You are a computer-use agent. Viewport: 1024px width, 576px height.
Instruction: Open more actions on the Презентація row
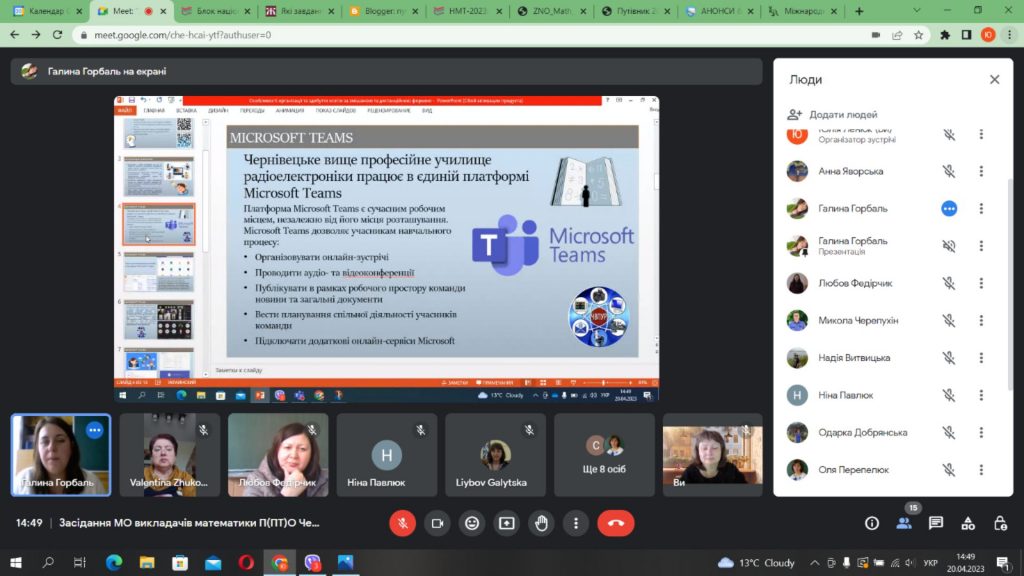point(981,246)
